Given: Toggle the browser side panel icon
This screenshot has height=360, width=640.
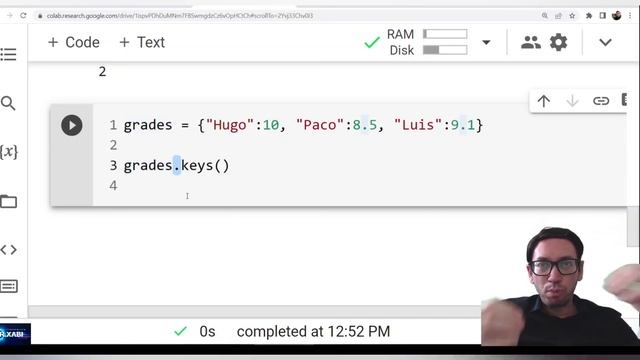Looking at the screenshot, I should tap(602, 16).
